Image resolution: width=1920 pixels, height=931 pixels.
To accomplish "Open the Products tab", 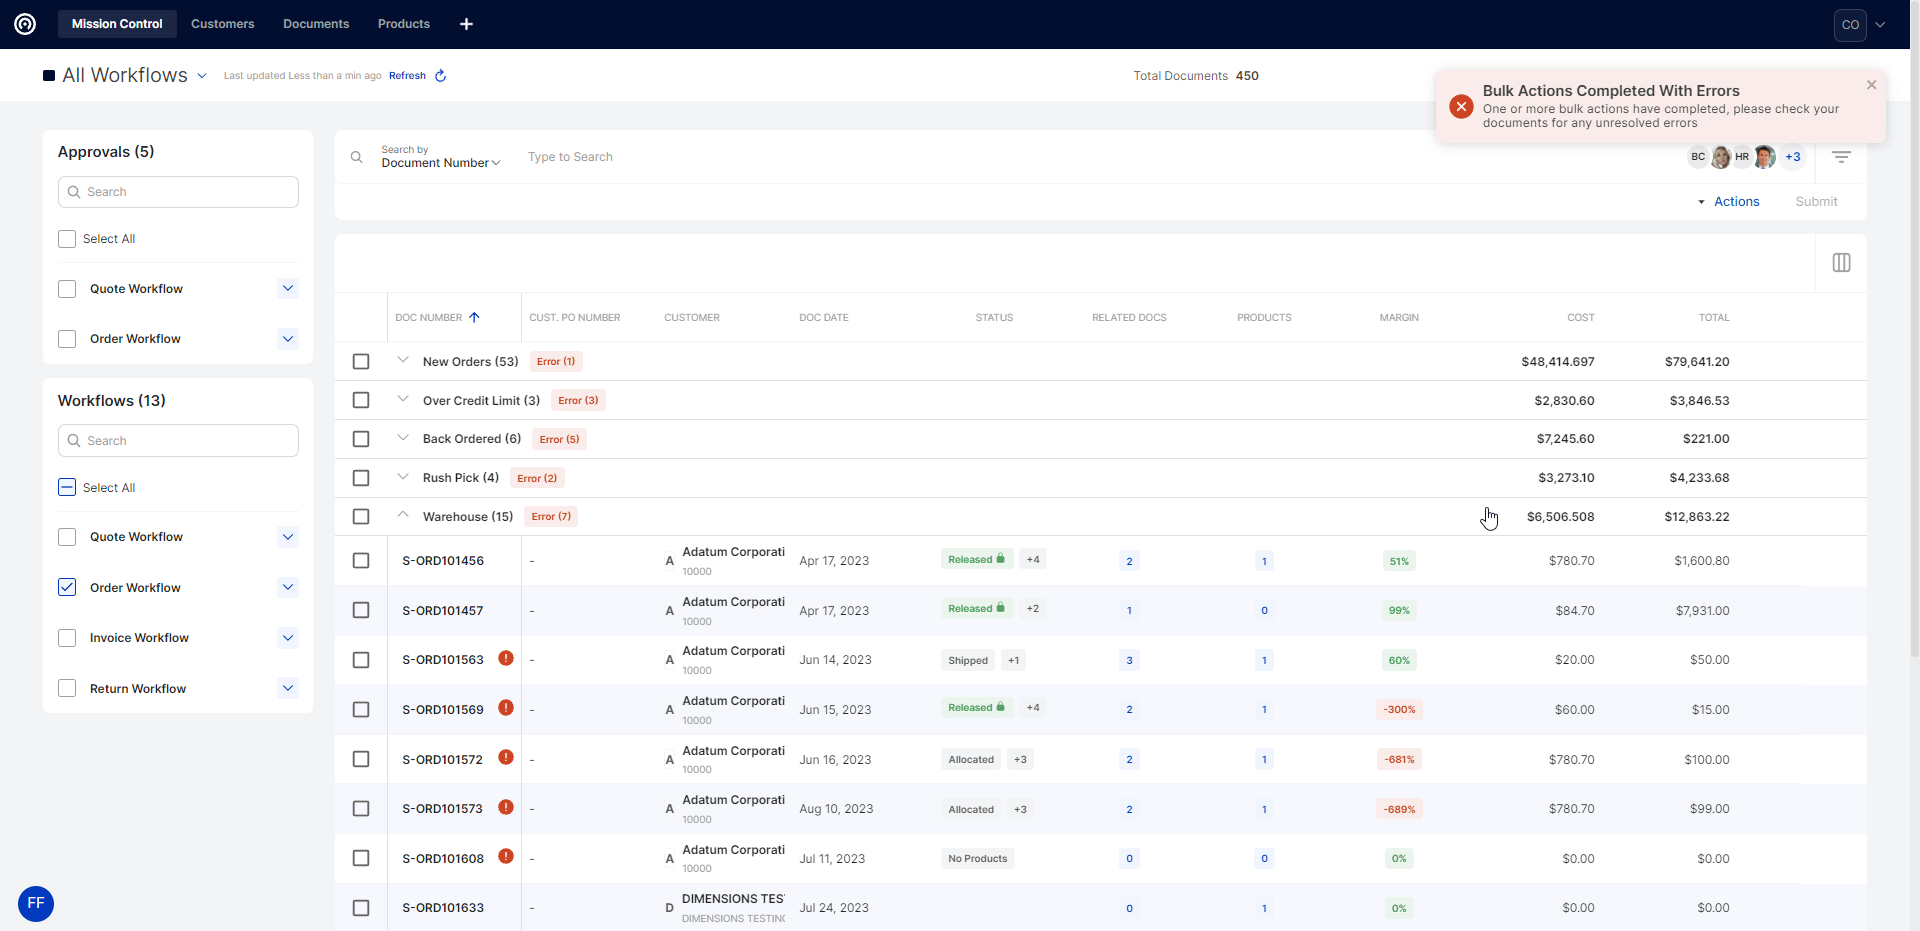I will click(403, 24).
